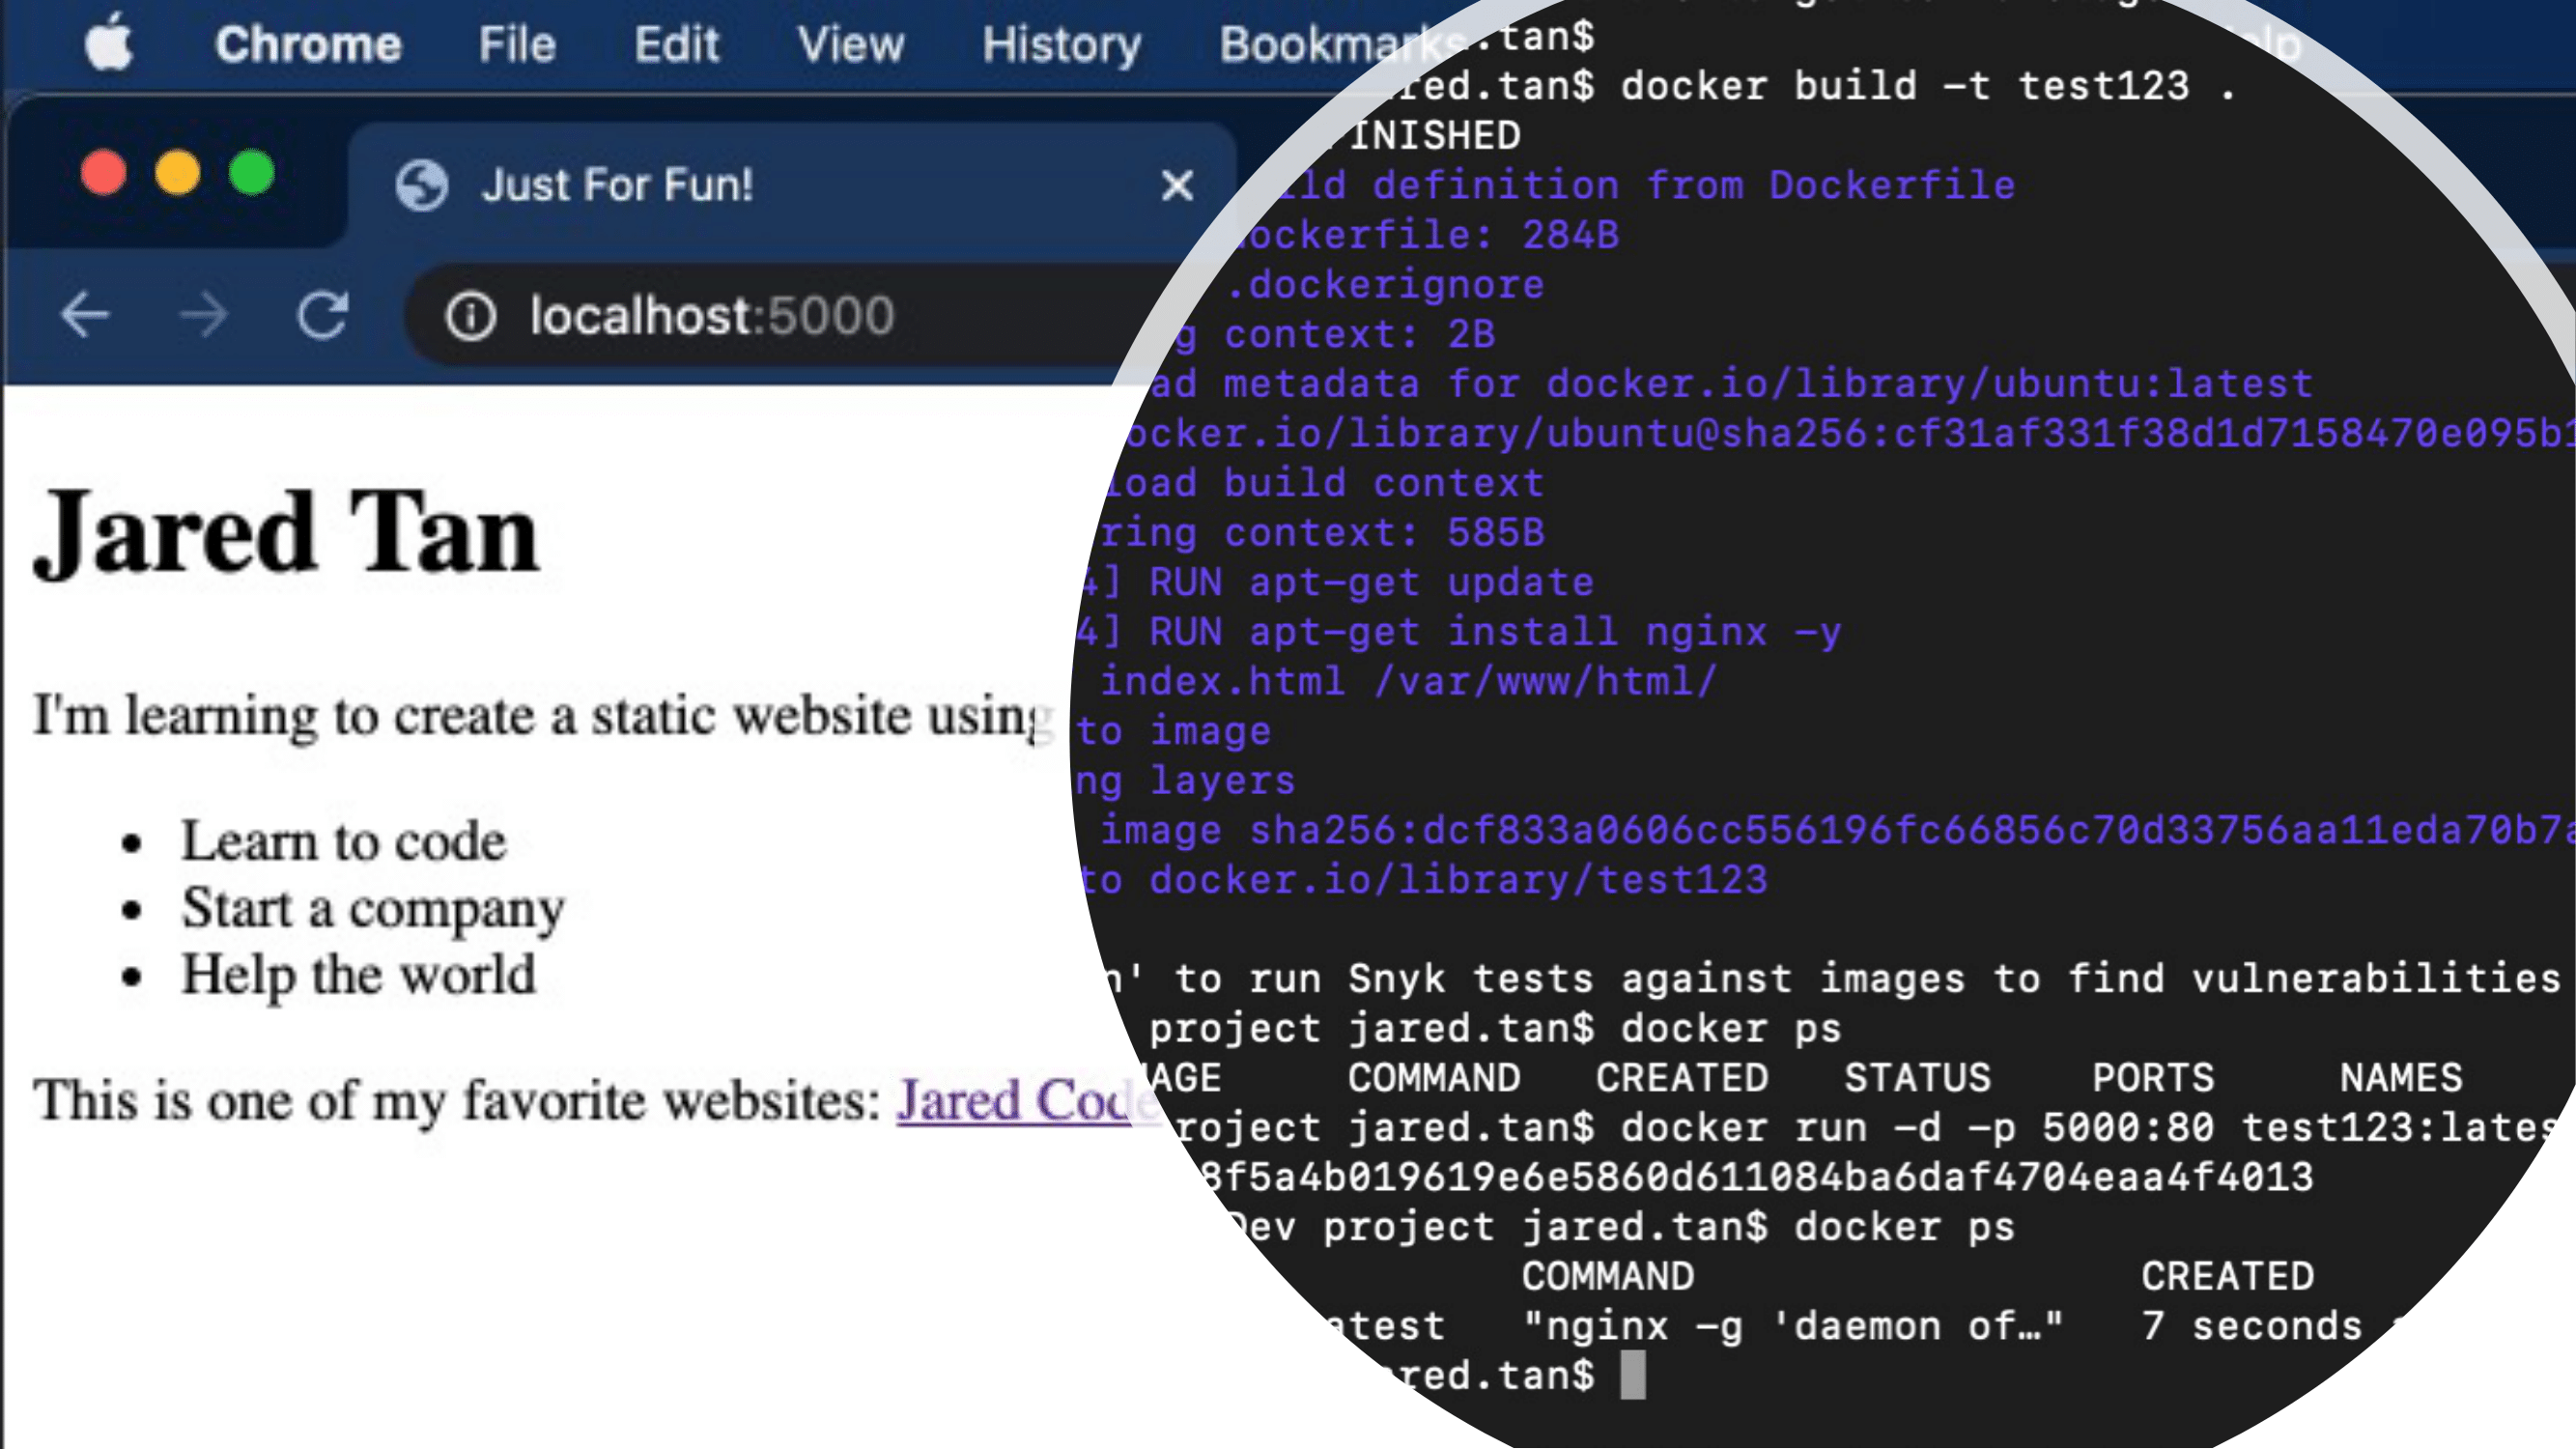Screen dimensions: 2576x1449
Task: Open the Bookmarks menu
Action: pyautogui.click(x=1340, y=45)
